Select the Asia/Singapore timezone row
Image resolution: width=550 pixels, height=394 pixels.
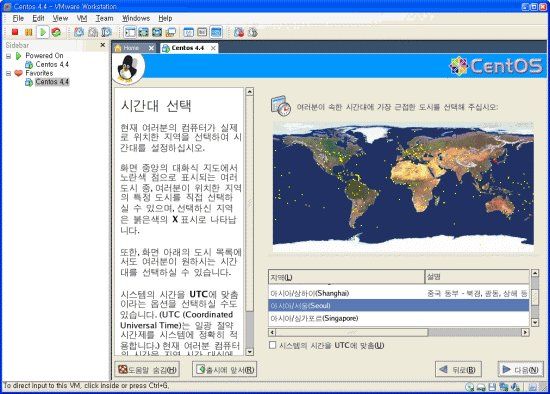(399, 318)
